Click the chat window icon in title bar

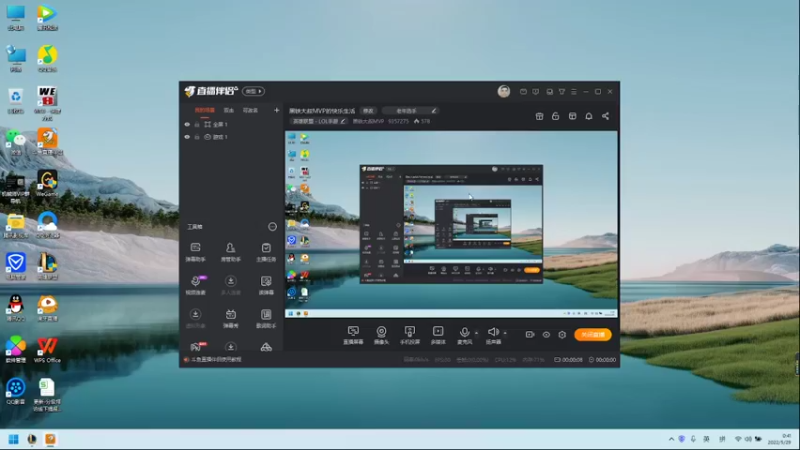point(549,92)
